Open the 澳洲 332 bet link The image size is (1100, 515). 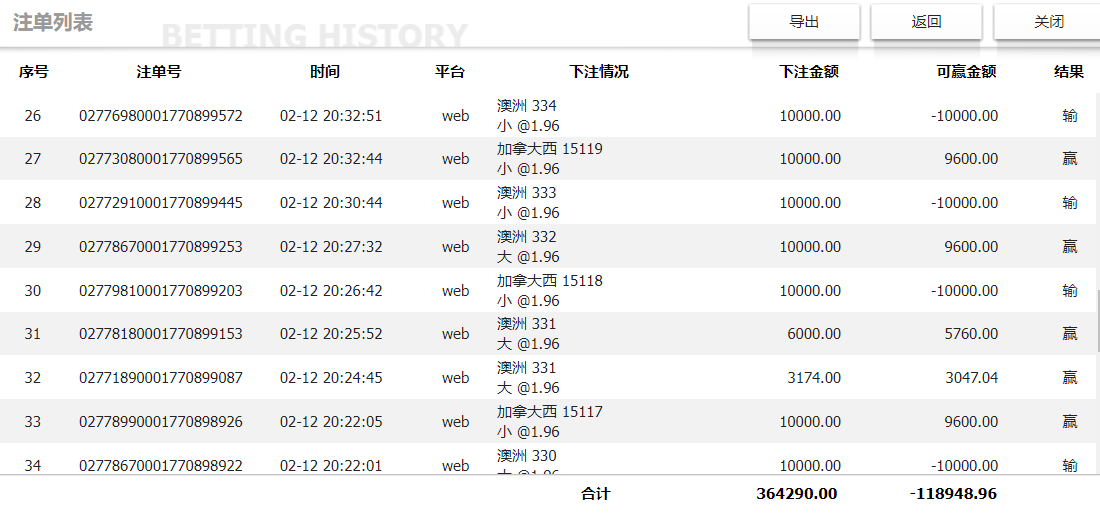(x=527, y=237)
